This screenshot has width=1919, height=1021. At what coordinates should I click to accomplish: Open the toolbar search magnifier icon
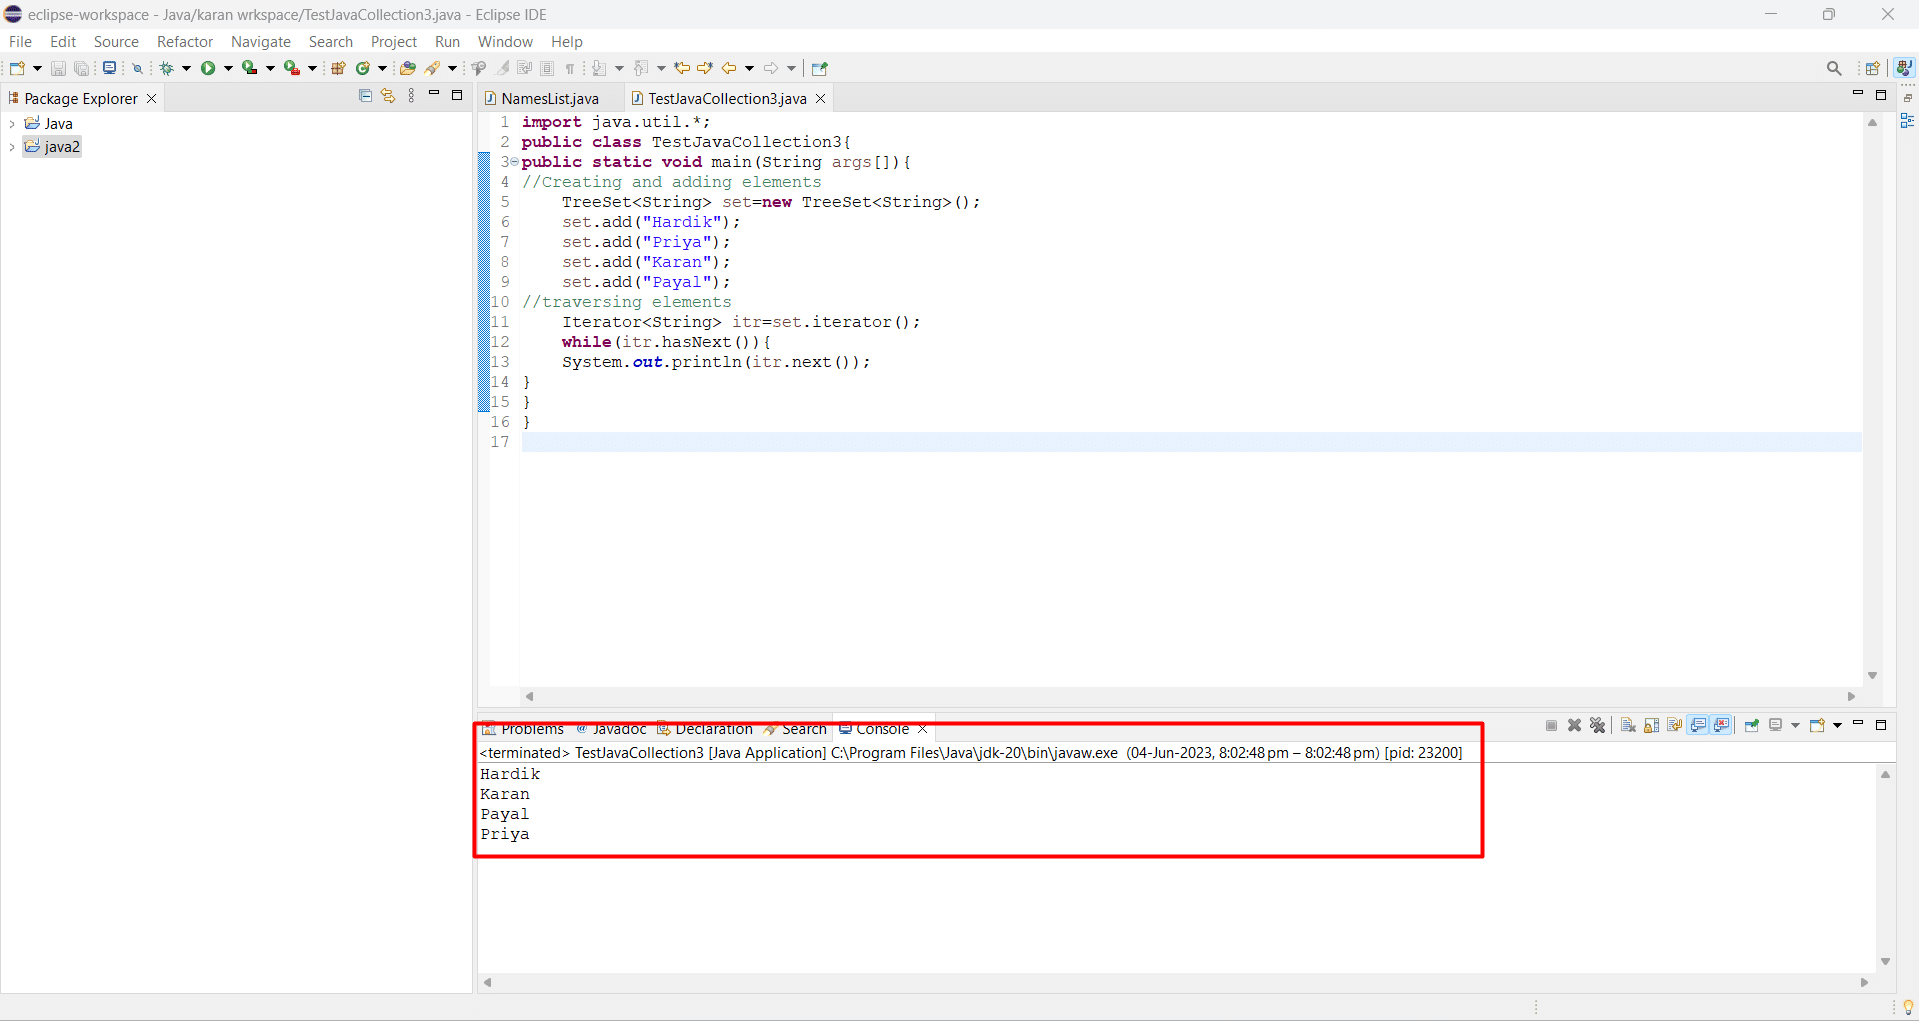pos(1833,68)
